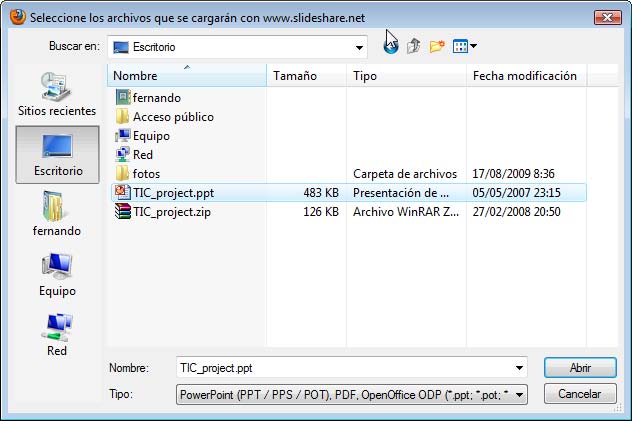Click the Firefox icon in title bar
The width and height of the screenshot is (632, 421).
coord(17,17)
